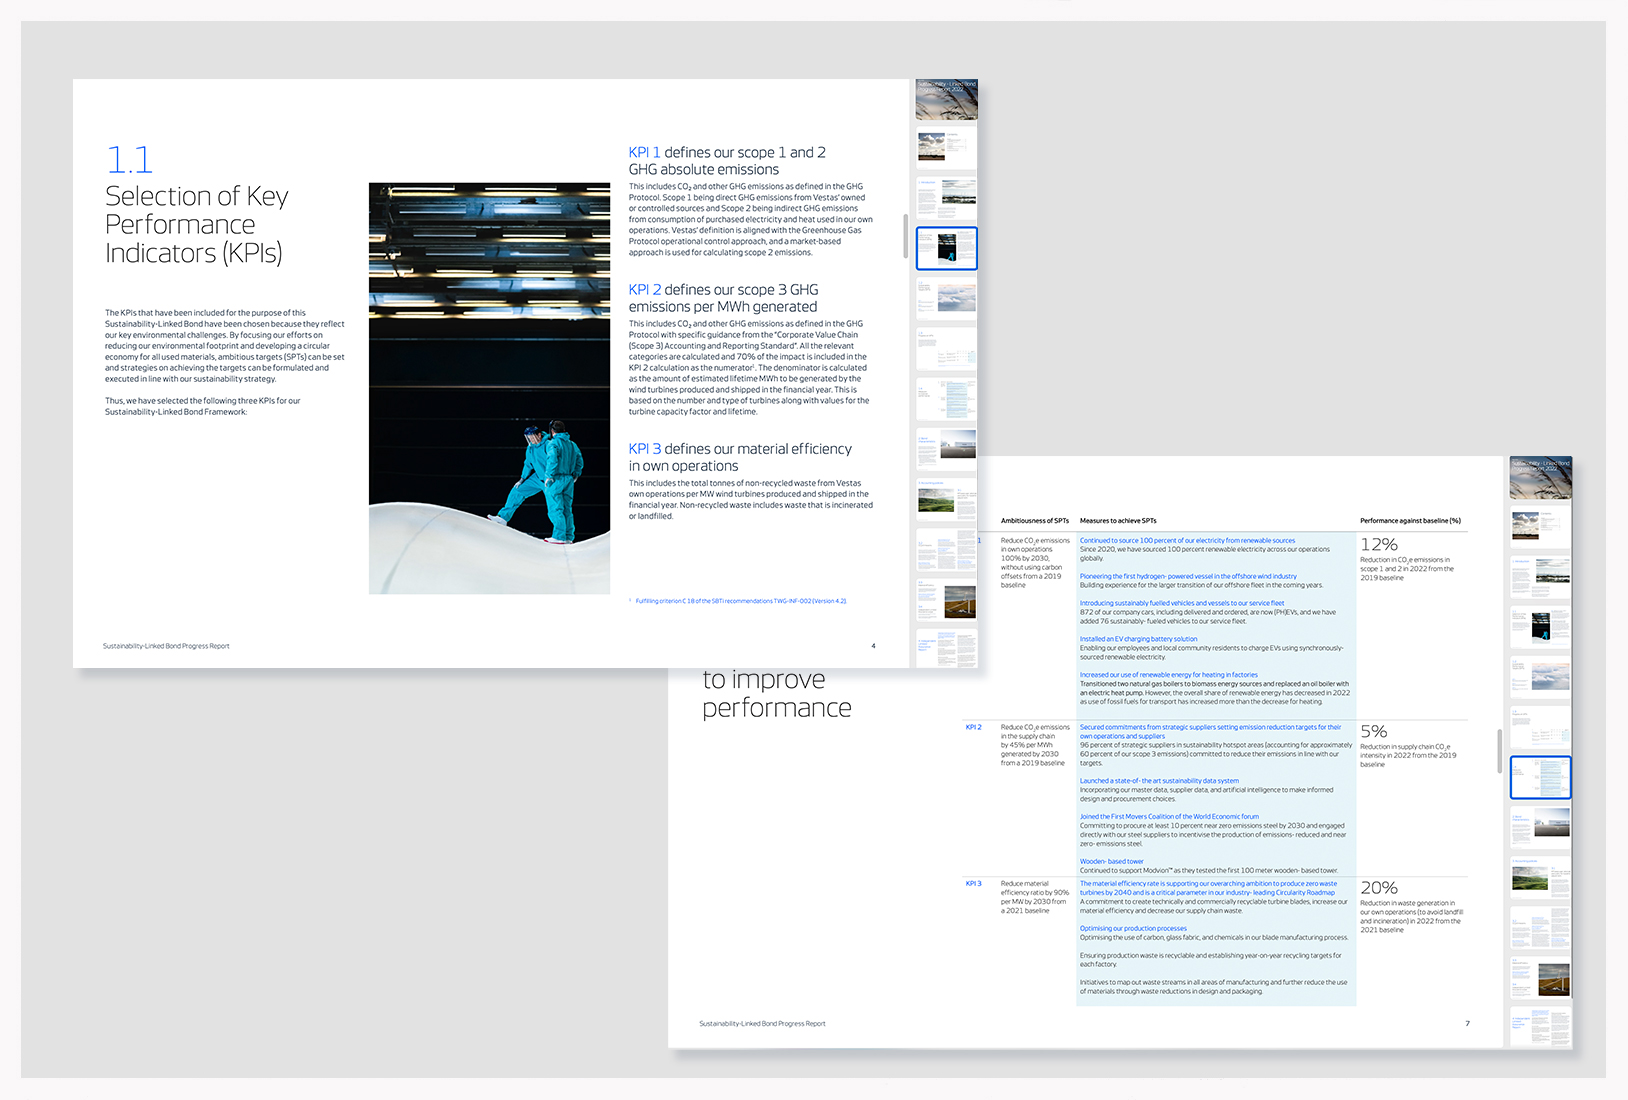Click 'Pioneering the first hydrogen-powered vessel' heading

(1188, 576)
